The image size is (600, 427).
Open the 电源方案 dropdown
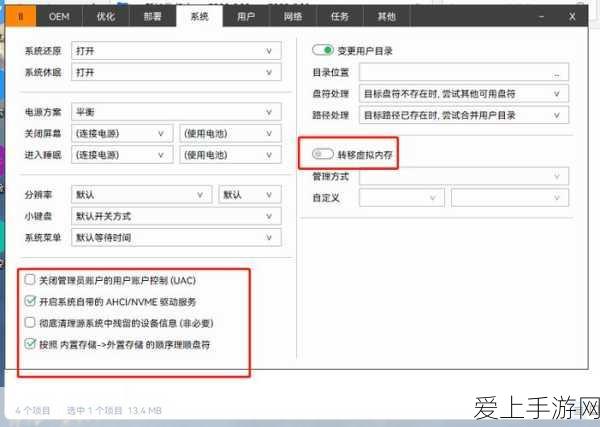tap(176, 112)
